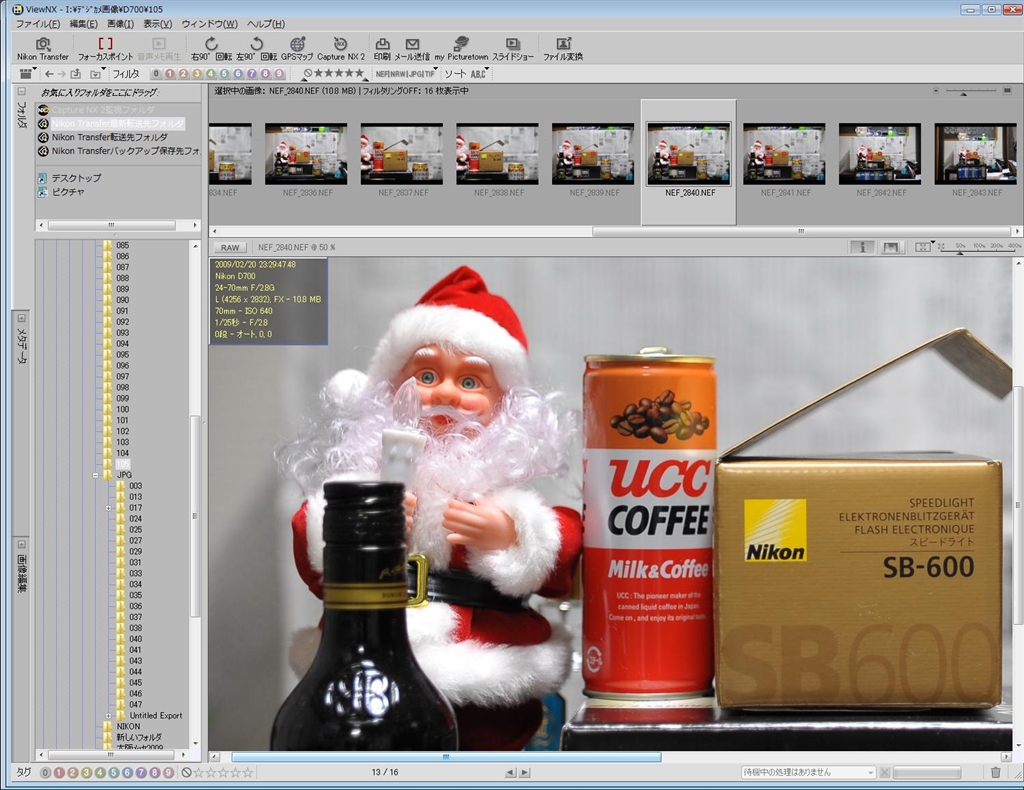Open the 編集(E) menu
This screenshot has height=790, width=1024.
click(x=84, y=24)
